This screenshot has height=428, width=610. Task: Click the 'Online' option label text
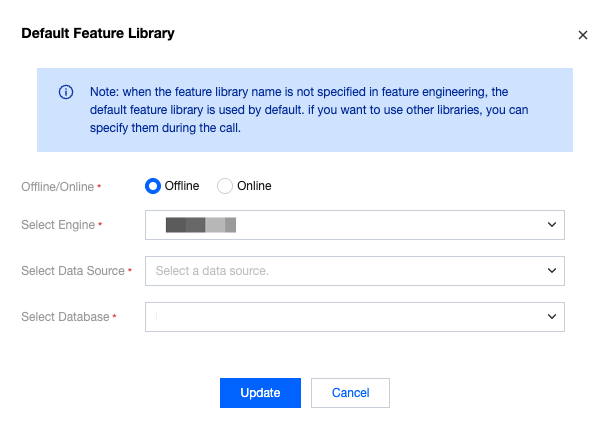tap(254, 186)
